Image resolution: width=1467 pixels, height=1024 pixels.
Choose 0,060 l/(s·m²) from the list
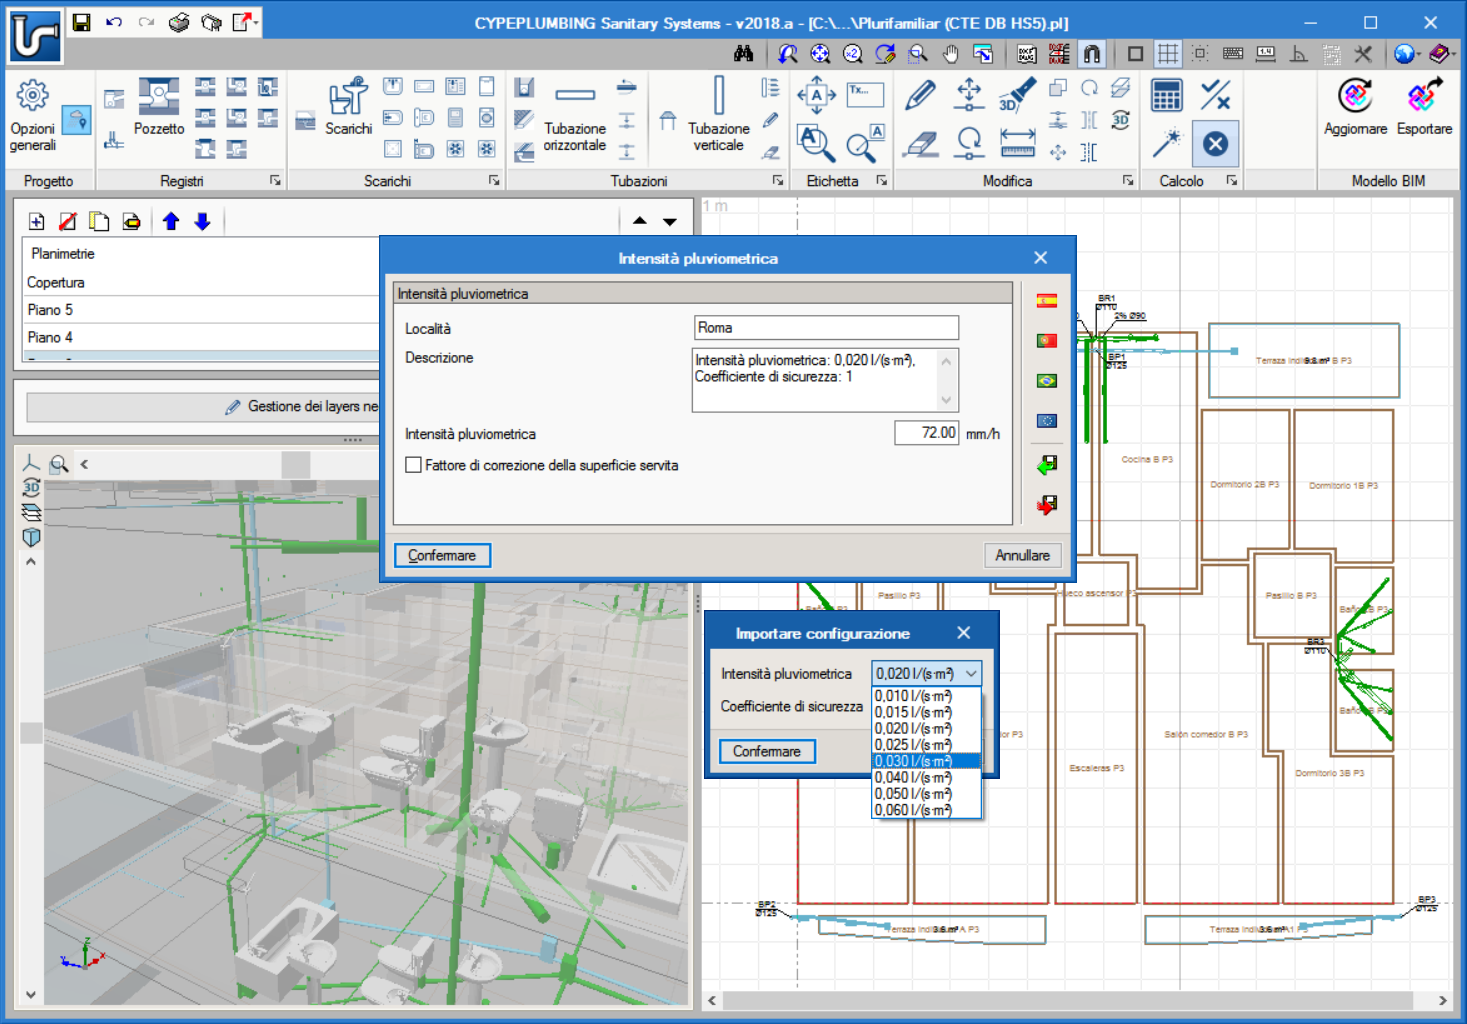click(927, 810)
